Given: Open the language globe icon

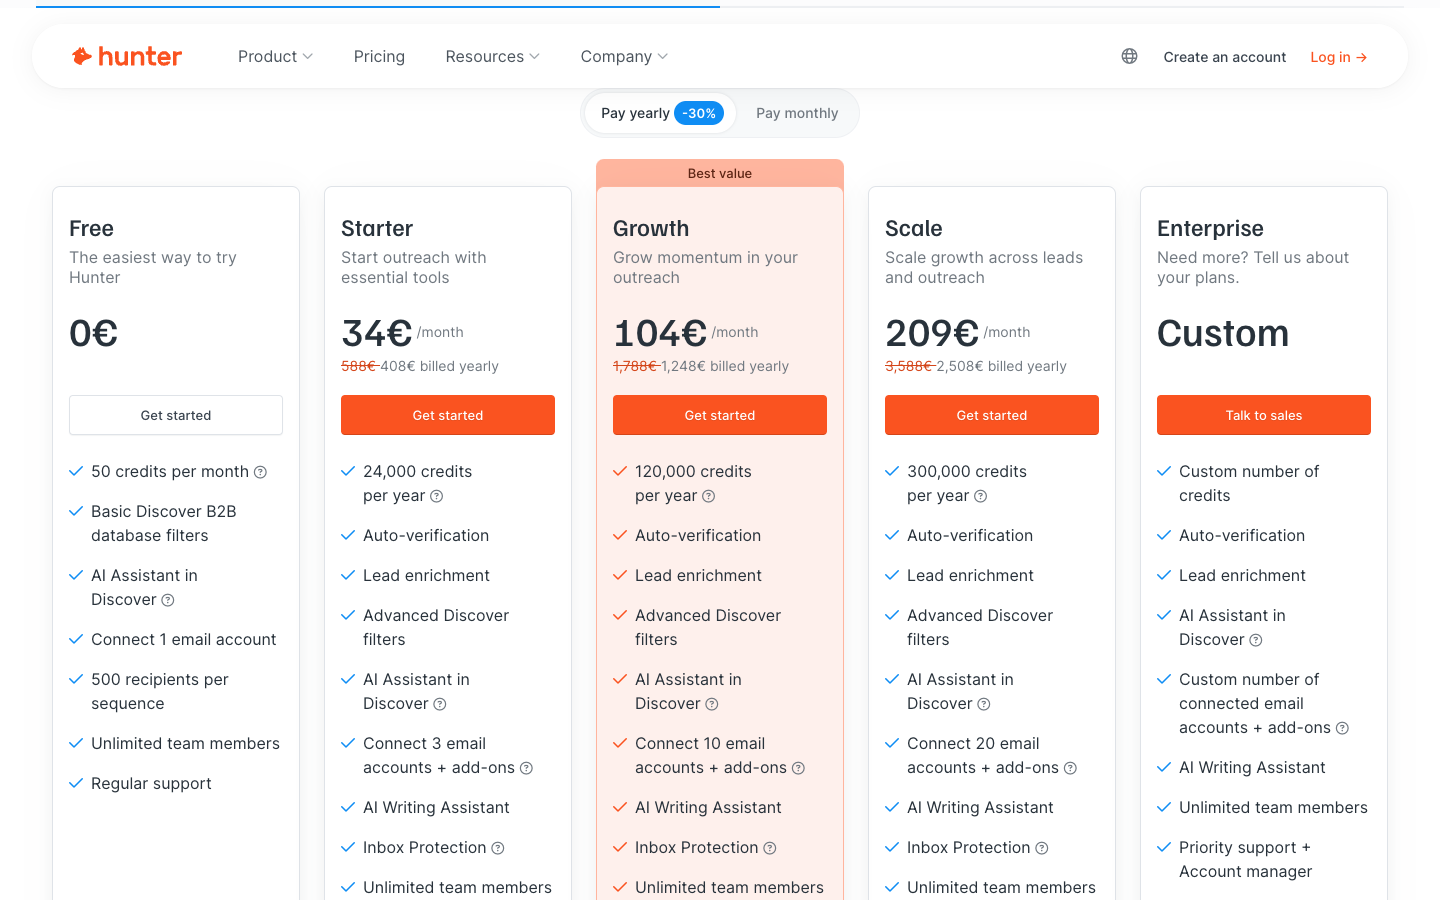Looking at the screenshot, I should pos(1129,57).
